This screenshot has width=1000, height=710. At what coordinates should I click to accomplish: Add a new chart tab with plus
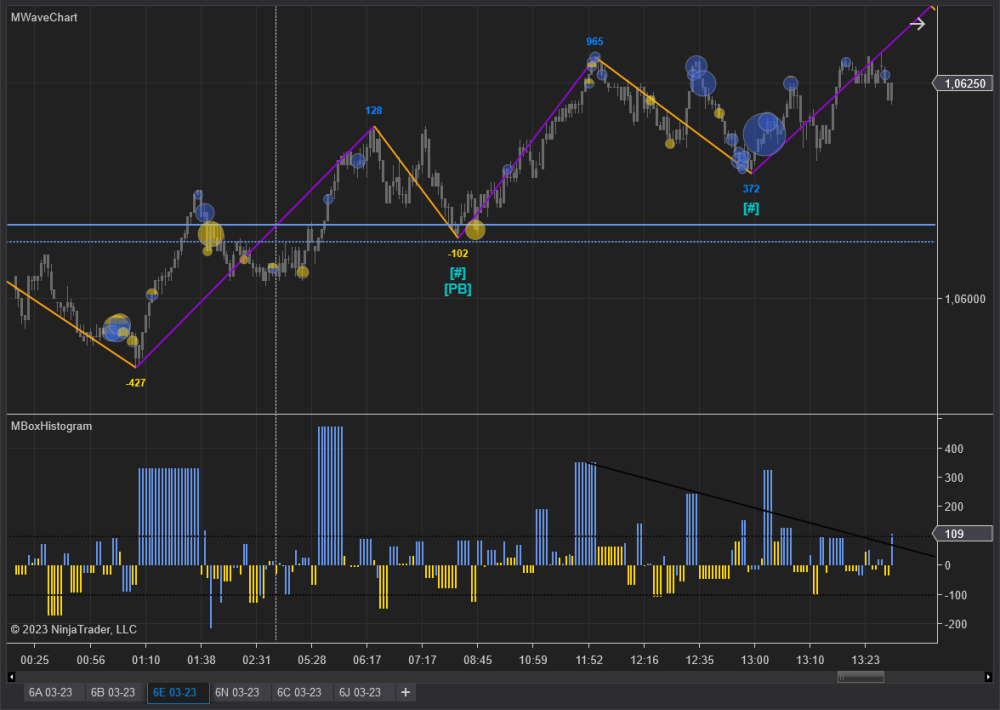coord(405,692)
